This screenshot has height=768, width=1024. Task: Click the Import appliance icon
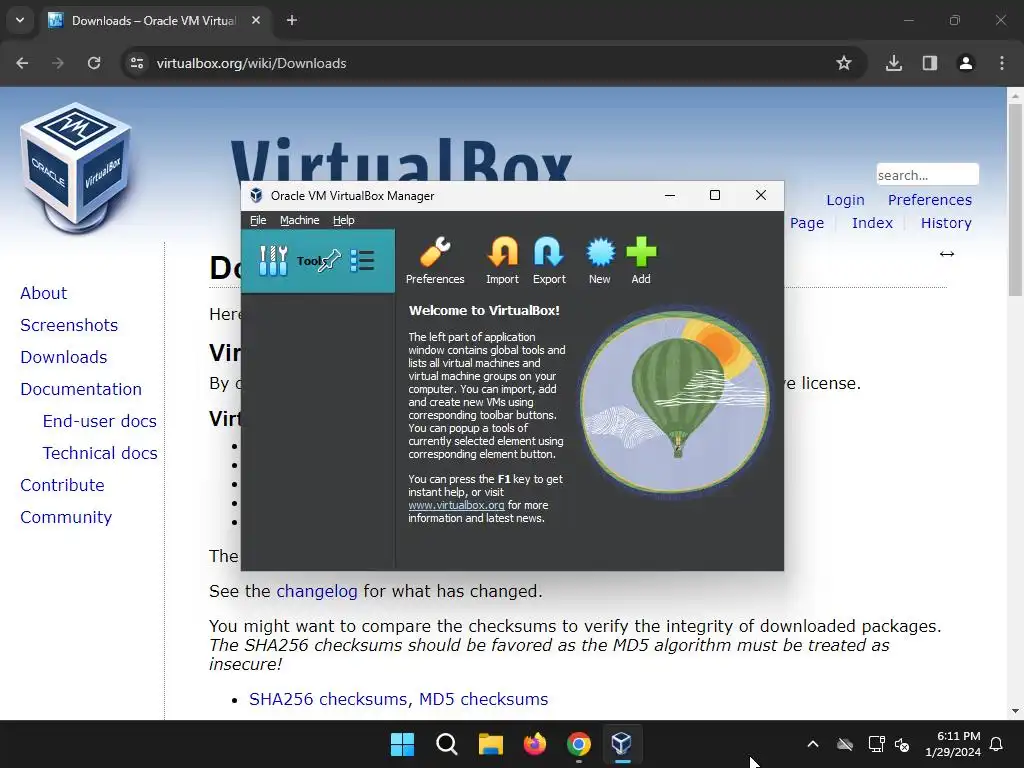[502, 261]
